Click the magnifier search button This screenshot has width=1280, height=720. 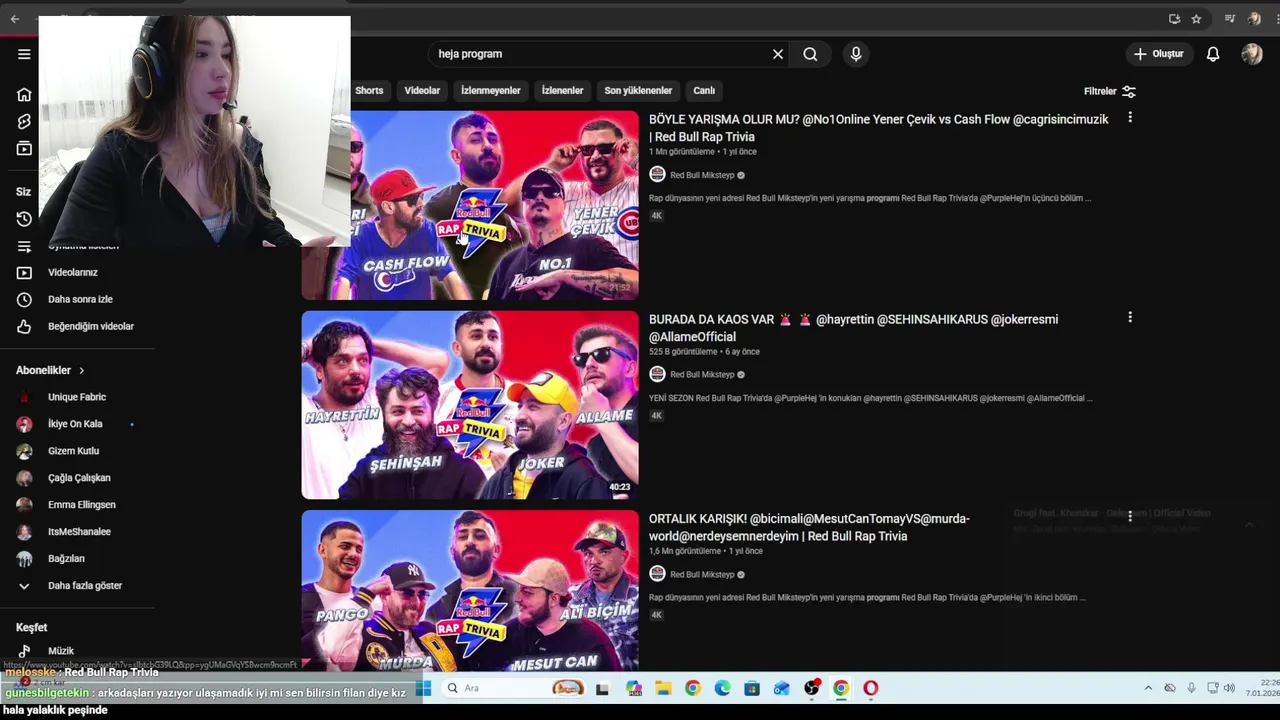810,54
